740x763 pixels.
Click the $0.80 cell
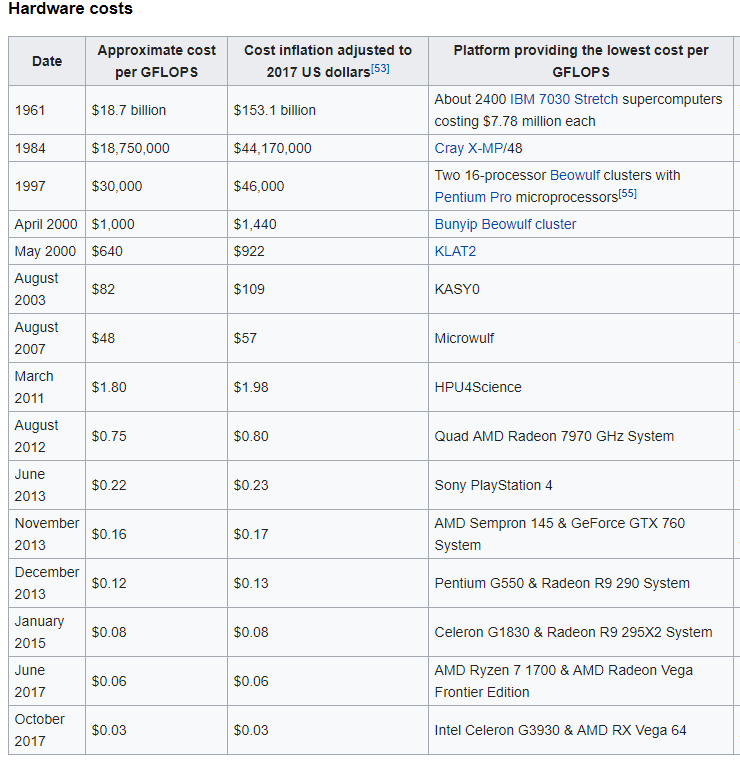coord(327,436)
